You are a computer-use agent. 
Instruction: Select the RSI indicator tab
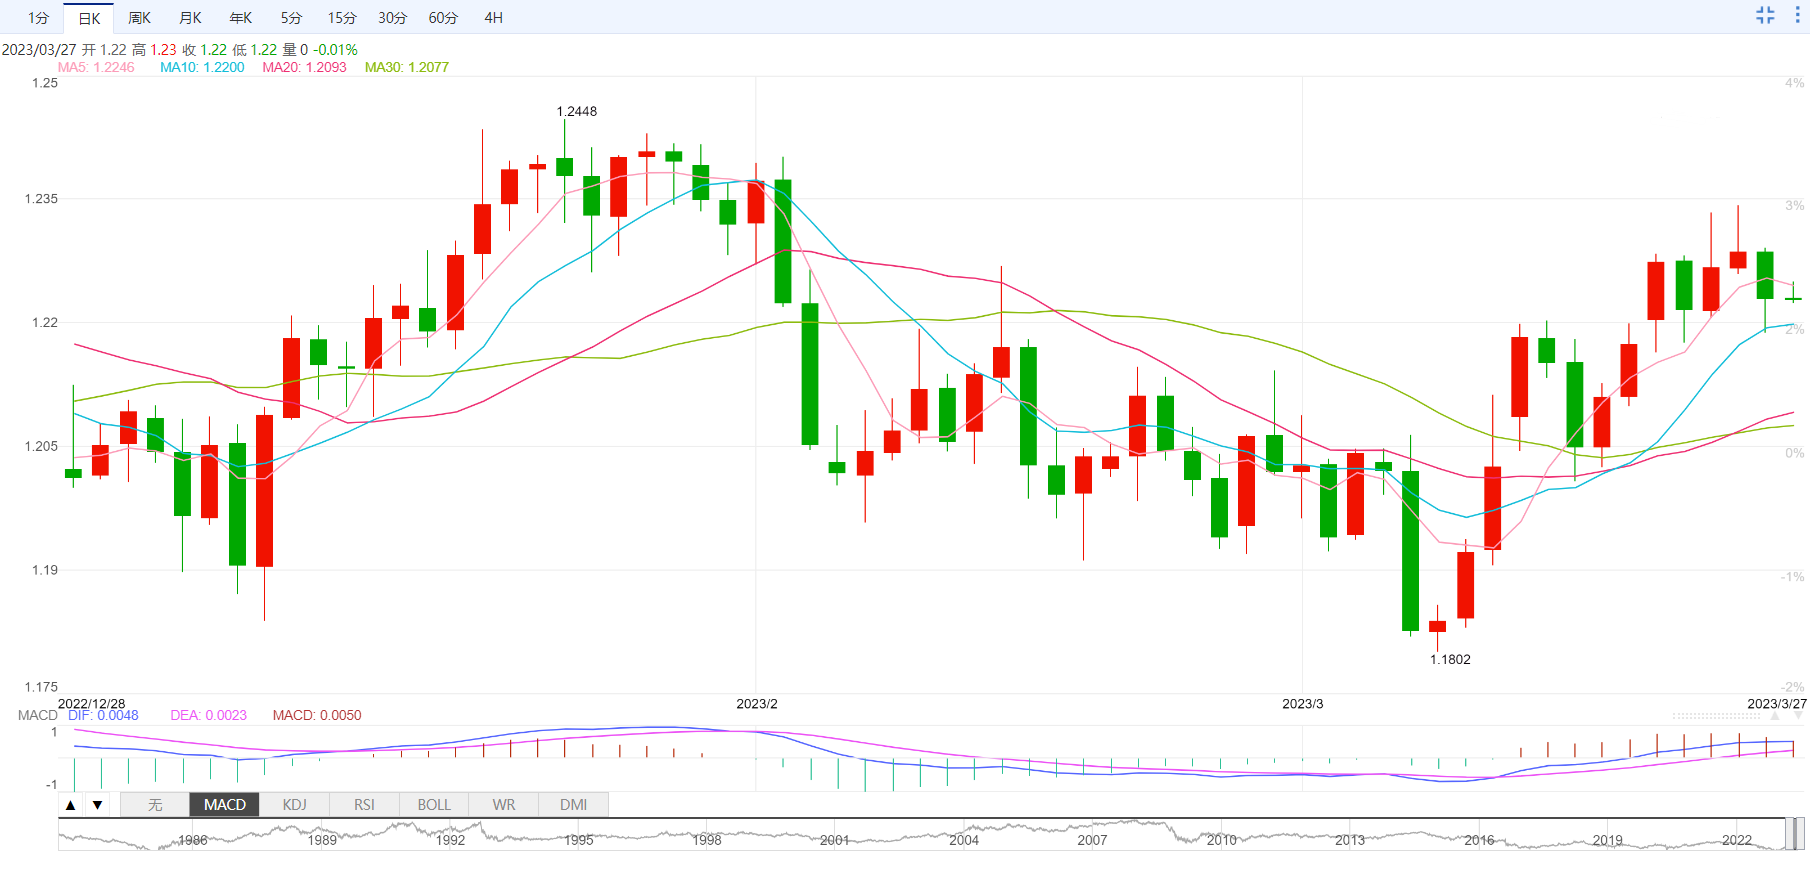point(364,805)
